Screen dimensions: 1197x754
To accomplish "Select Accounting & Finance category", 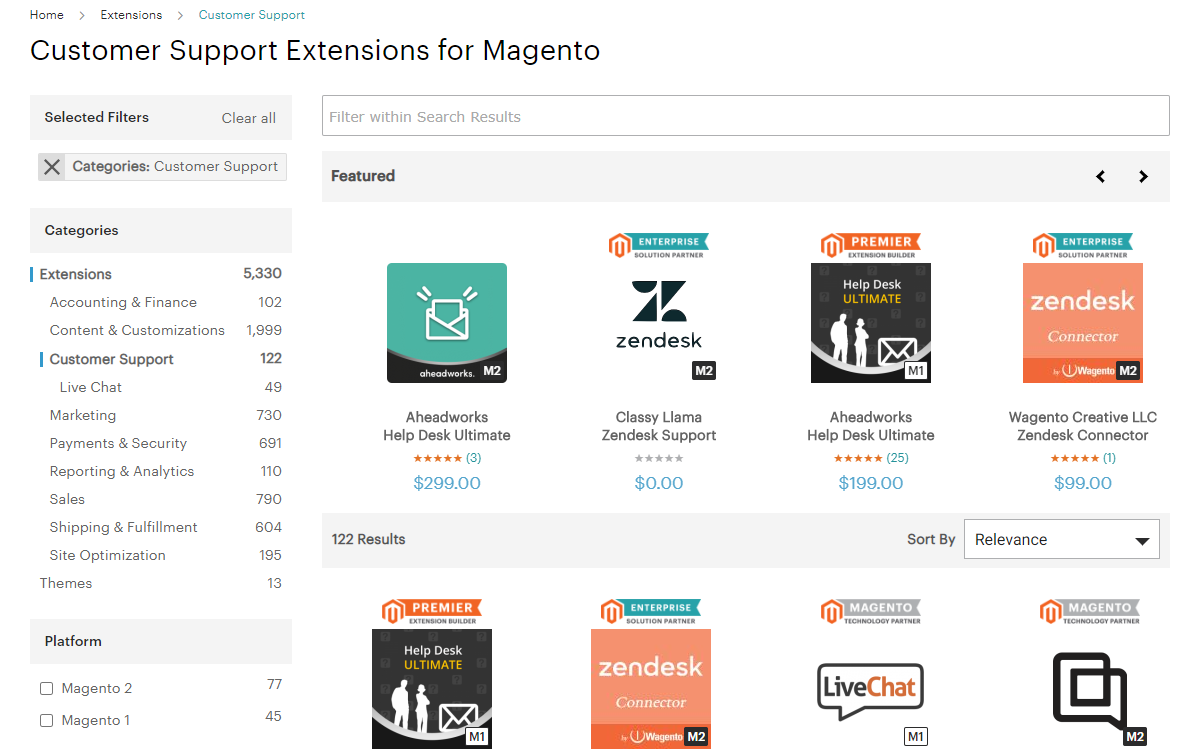I will pos(123,302).
